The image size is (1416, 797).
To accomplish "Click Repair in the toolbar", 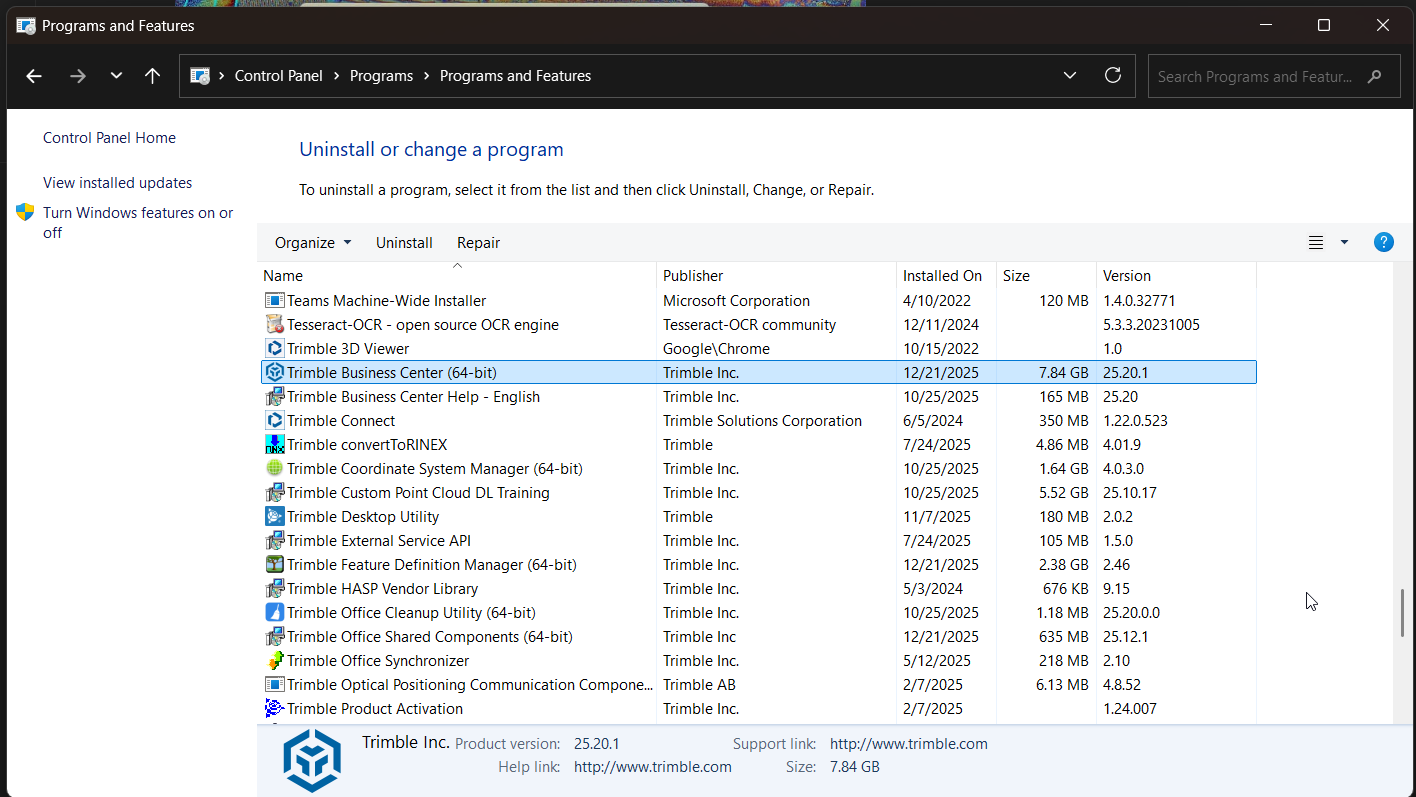I will [478, 243].
